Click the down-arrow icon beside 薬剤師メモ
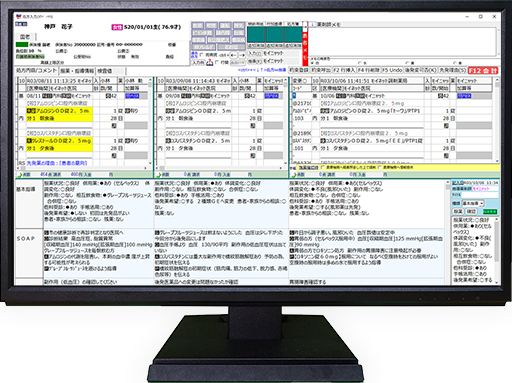 312,24
